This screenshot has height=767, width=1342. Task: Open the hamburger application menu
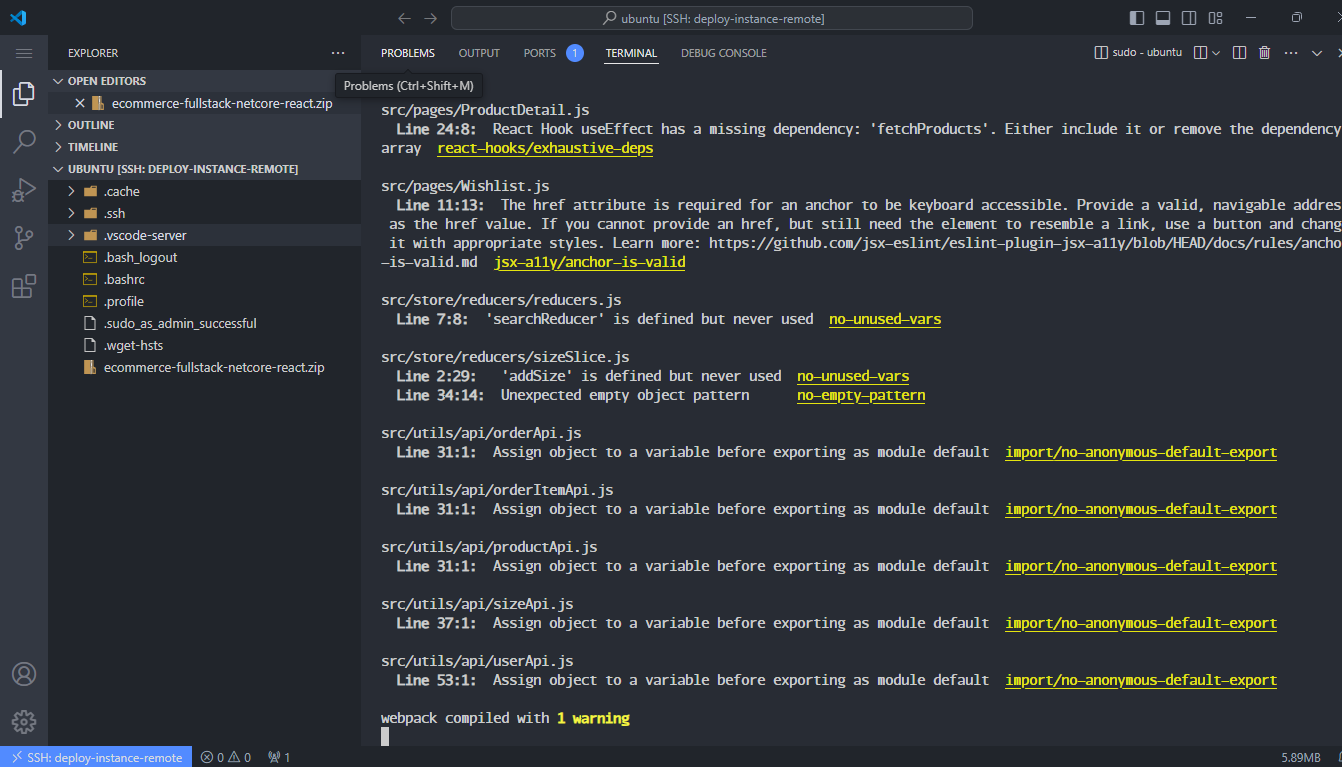[24, 53]
